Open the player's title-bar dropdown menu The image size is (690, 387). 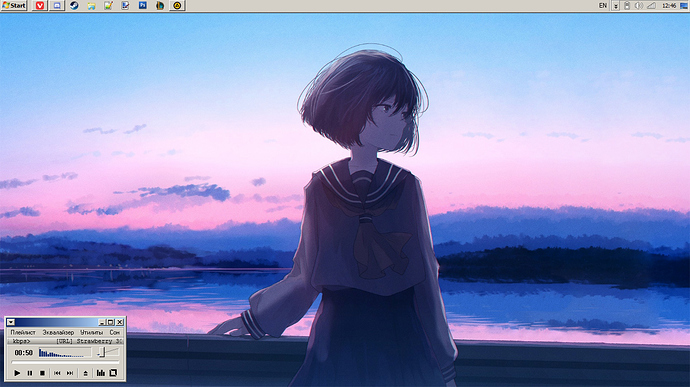11,322
